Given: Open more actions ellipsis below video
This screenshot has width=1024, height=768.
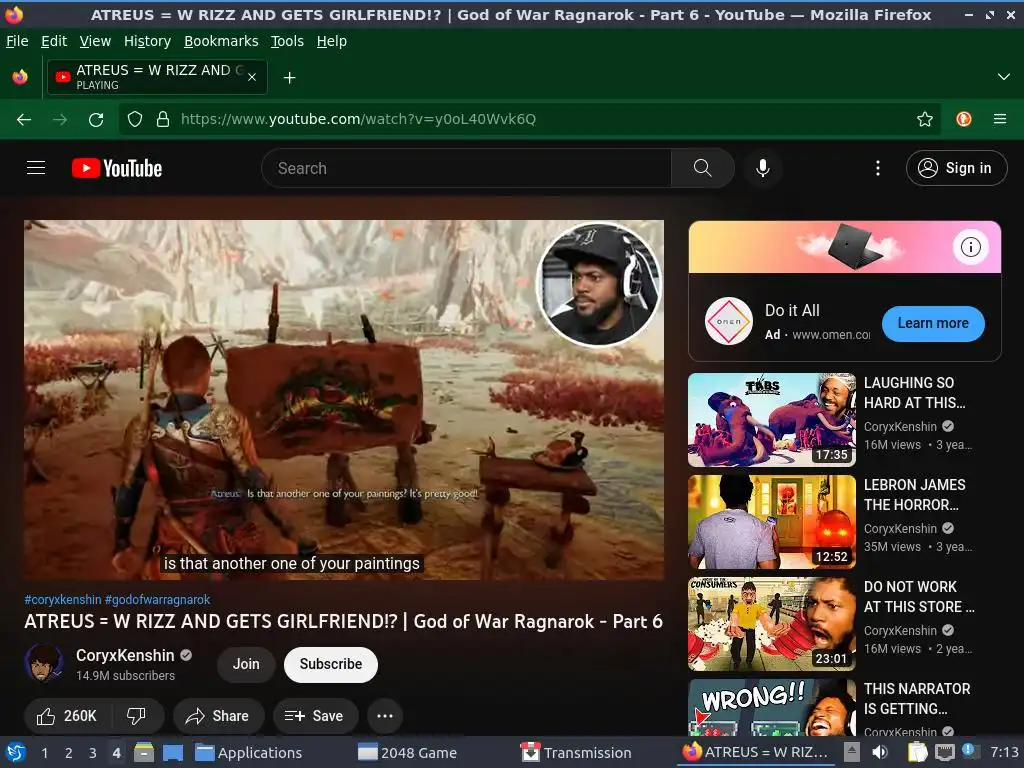Looking at the screenshot, I should click(x=385, y=716).
